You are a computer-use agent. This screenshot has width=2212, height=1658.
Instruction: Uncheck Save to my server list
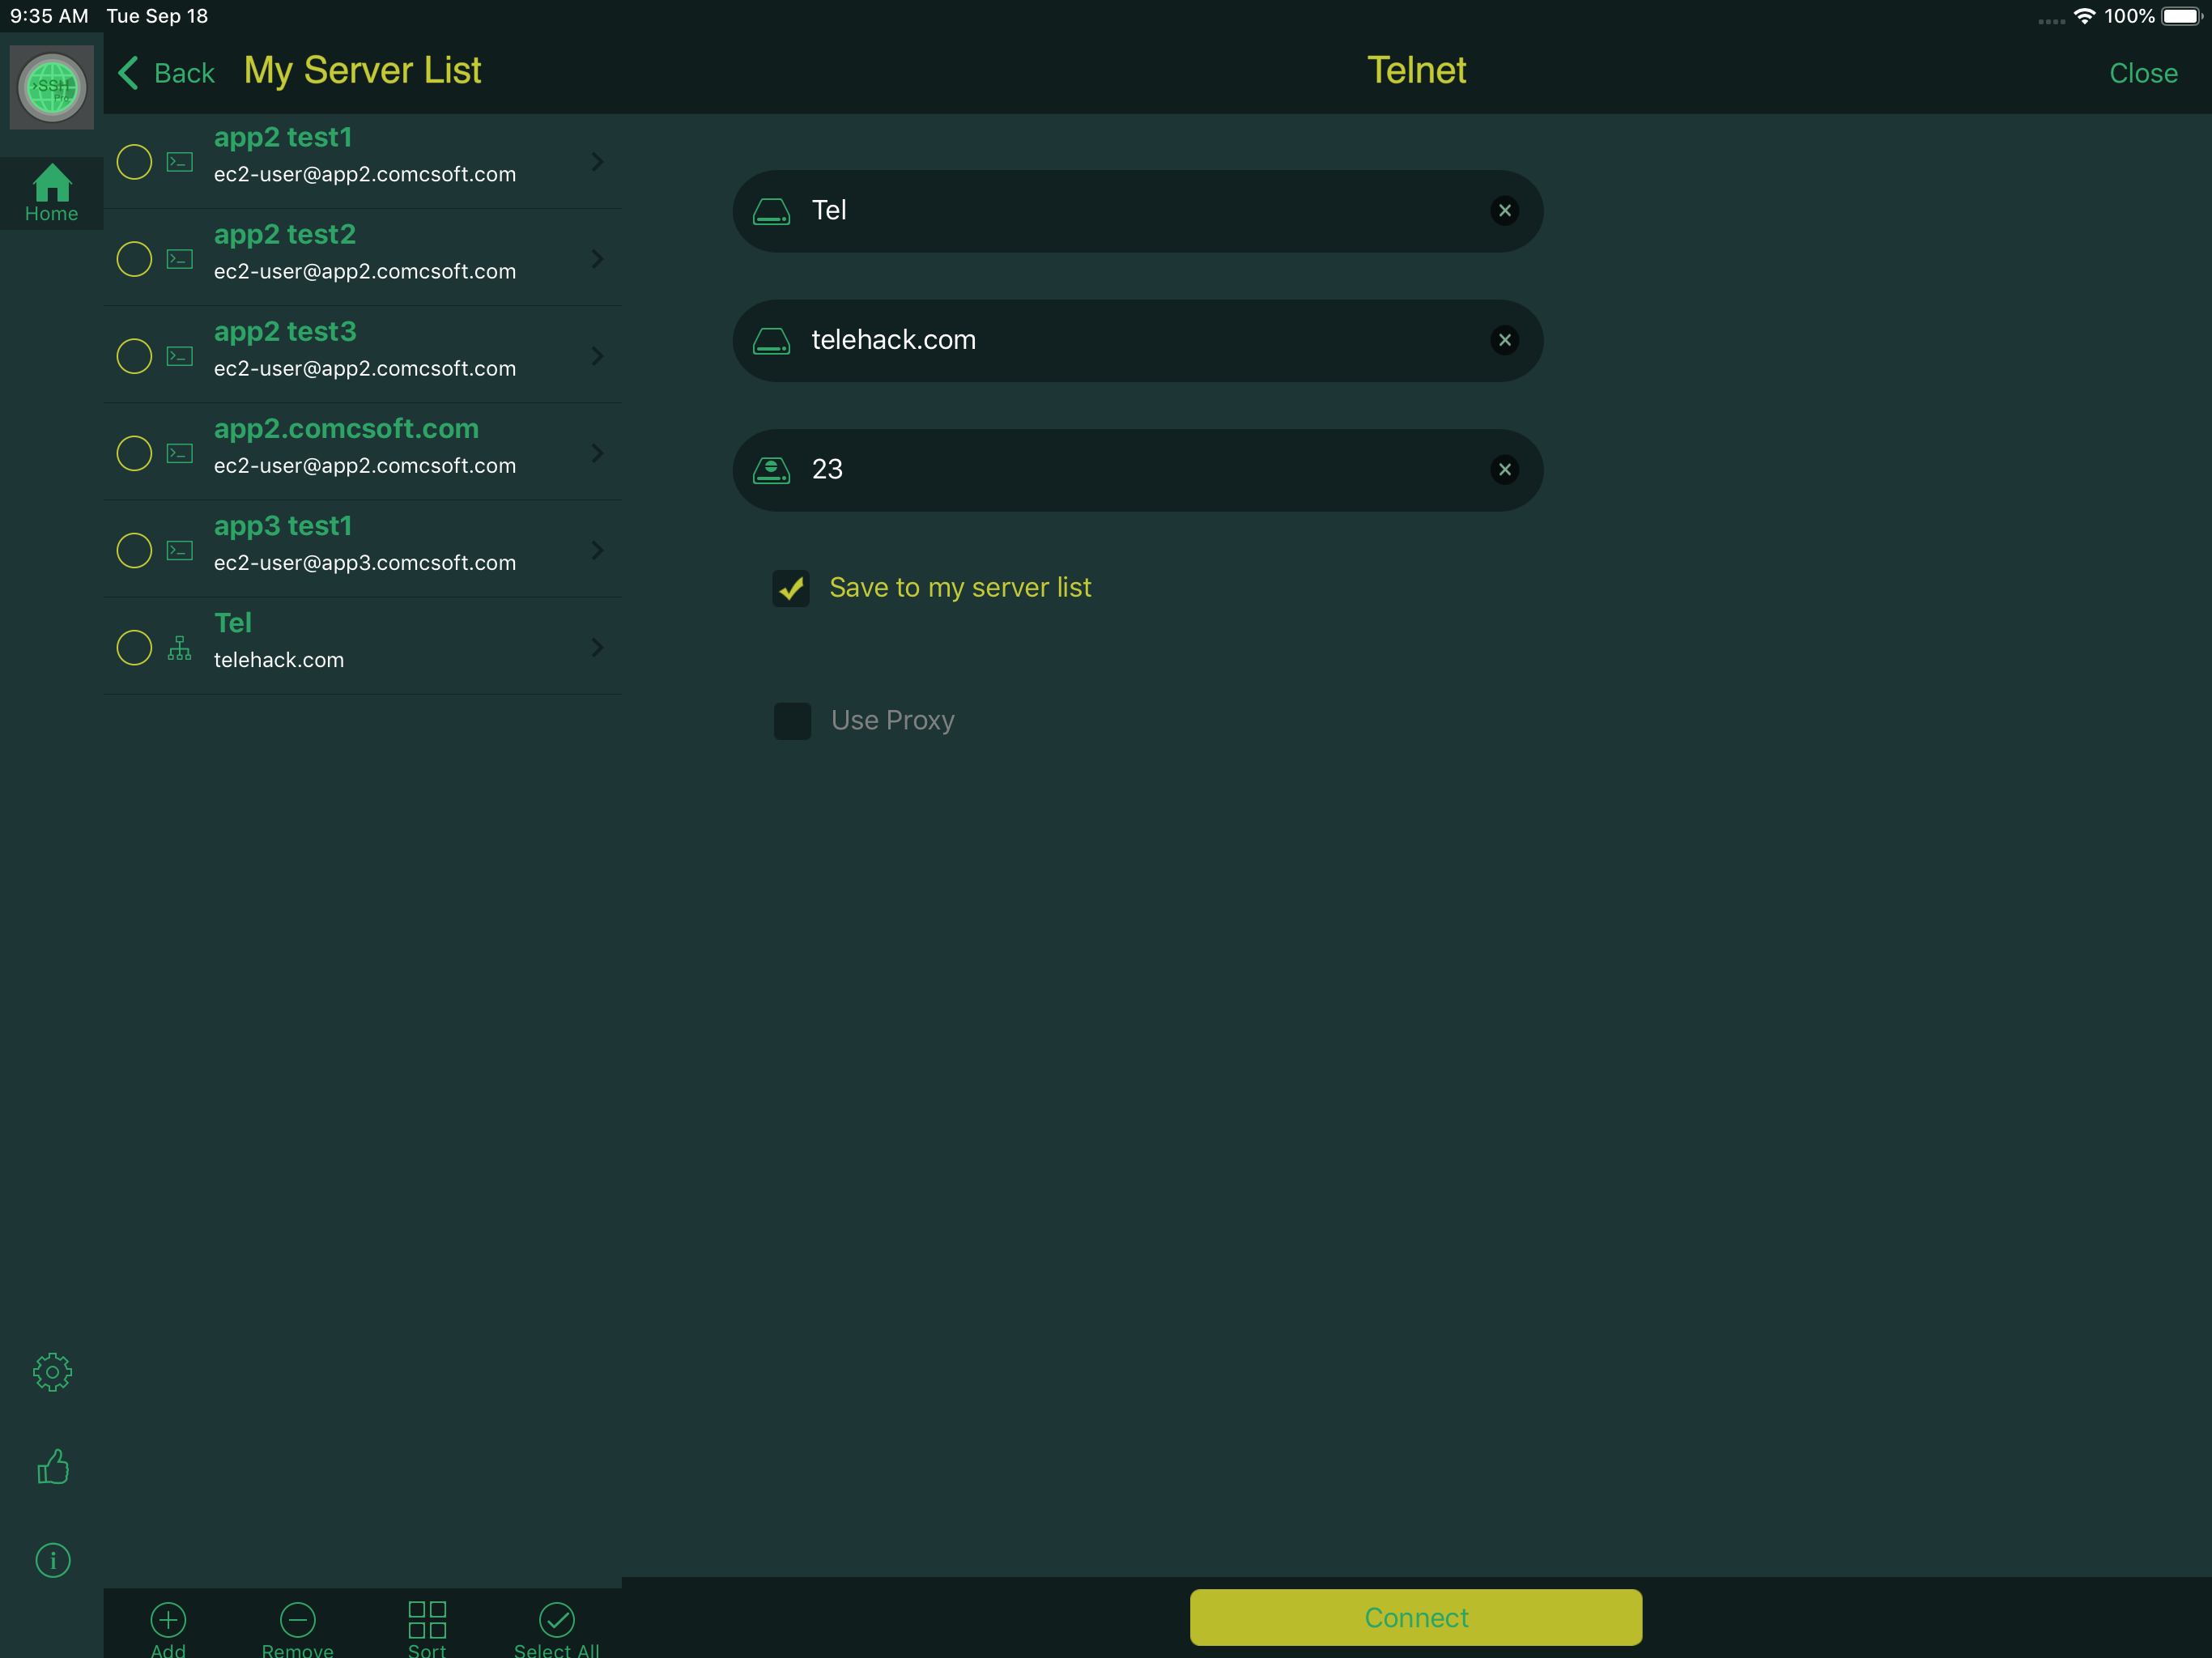(x=791, y=588)
